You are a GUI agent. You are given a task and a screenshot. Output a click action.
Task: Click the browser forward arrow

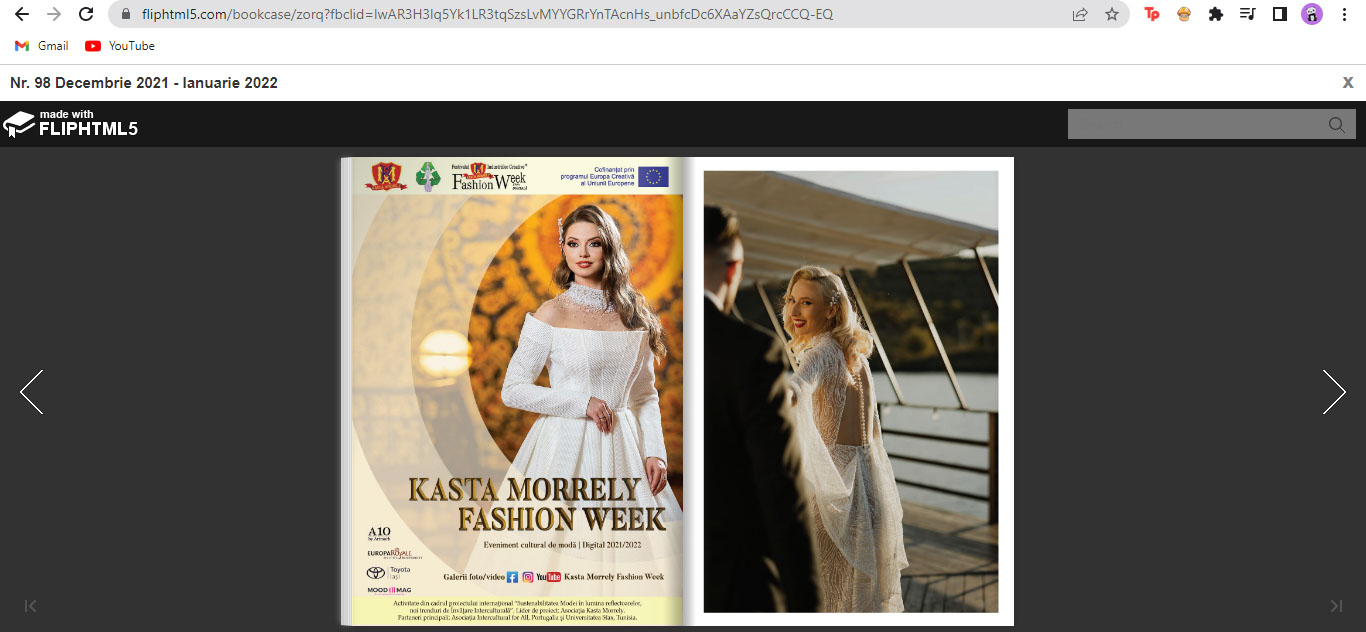tap(54, 14)
